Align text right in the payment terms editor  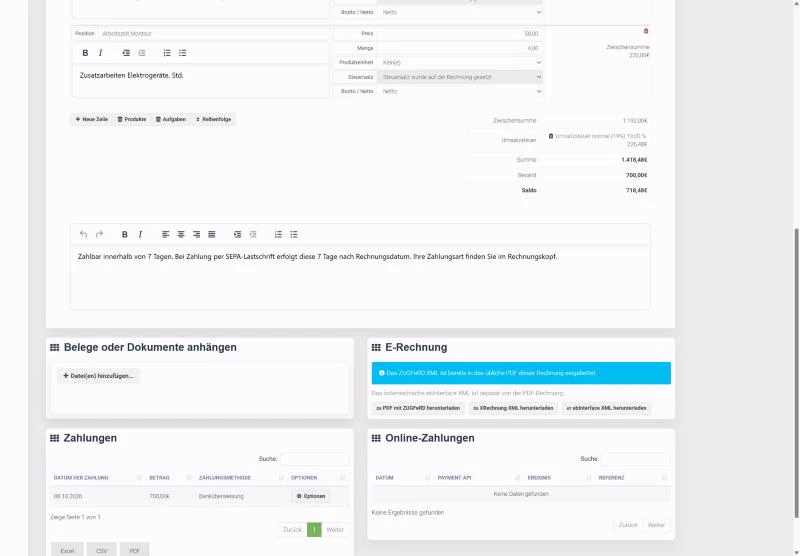(x=196, y=234)
